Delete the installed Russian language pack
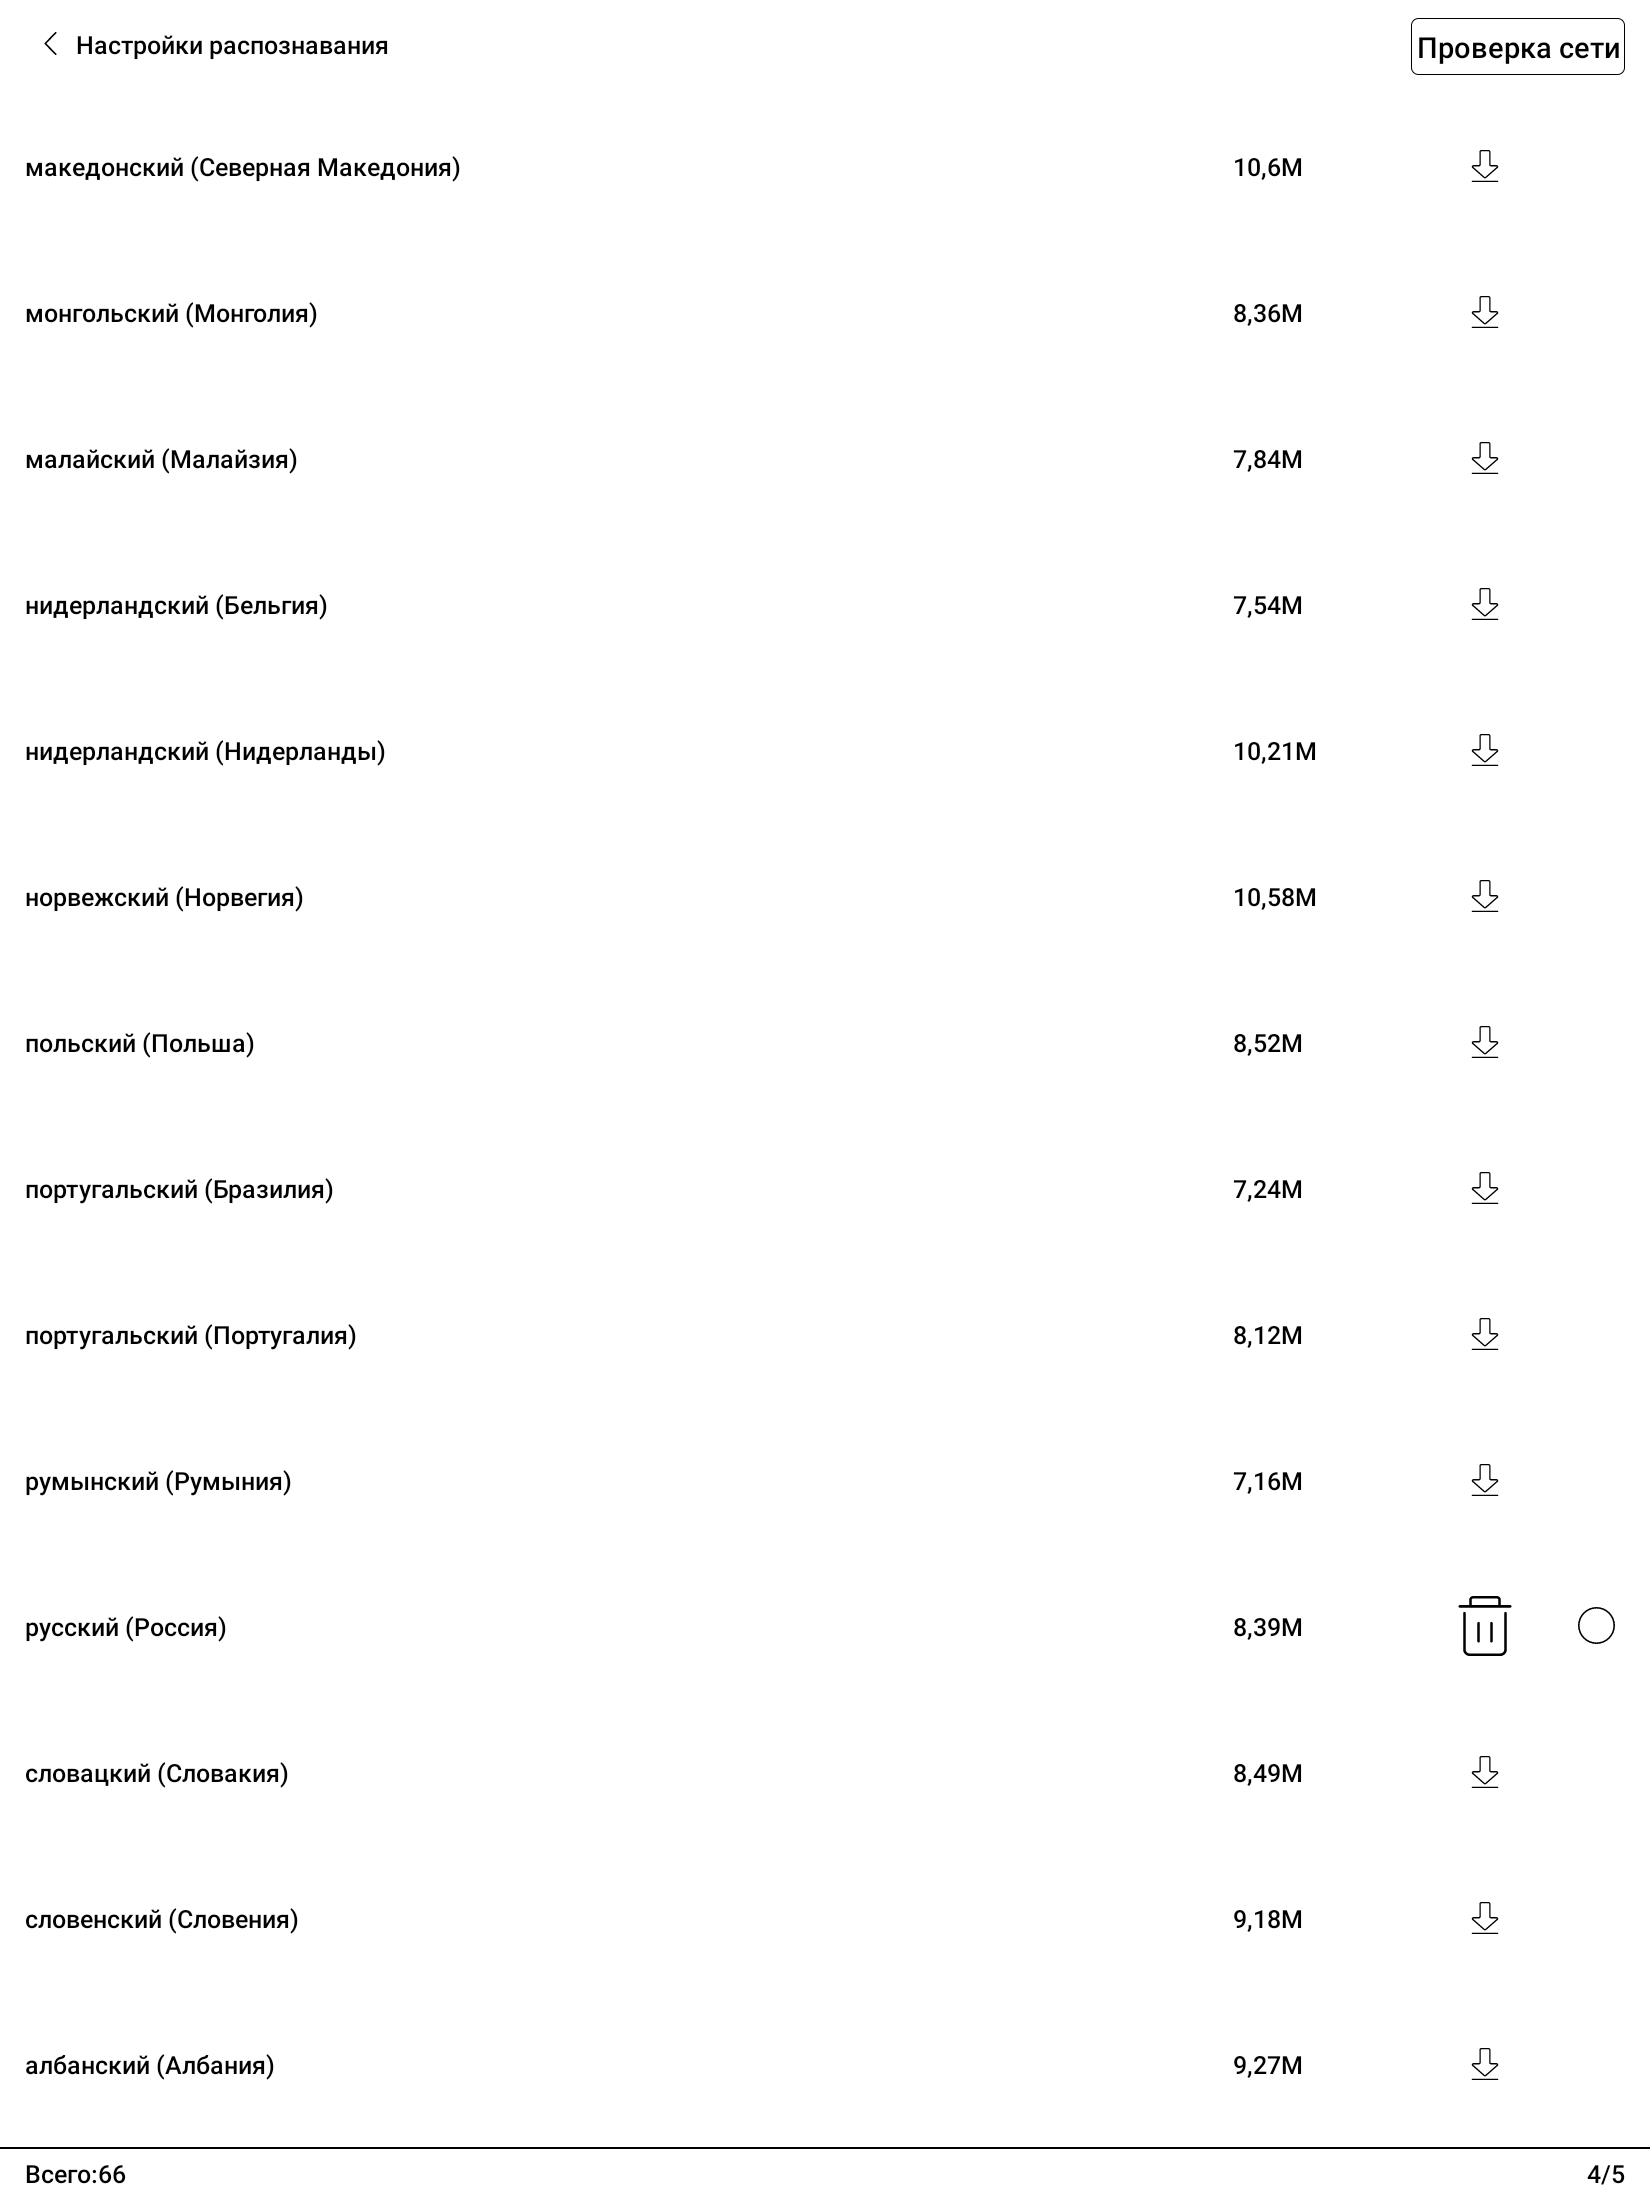This screenshot has width=1650, height=2200. click(1485, 1627)
